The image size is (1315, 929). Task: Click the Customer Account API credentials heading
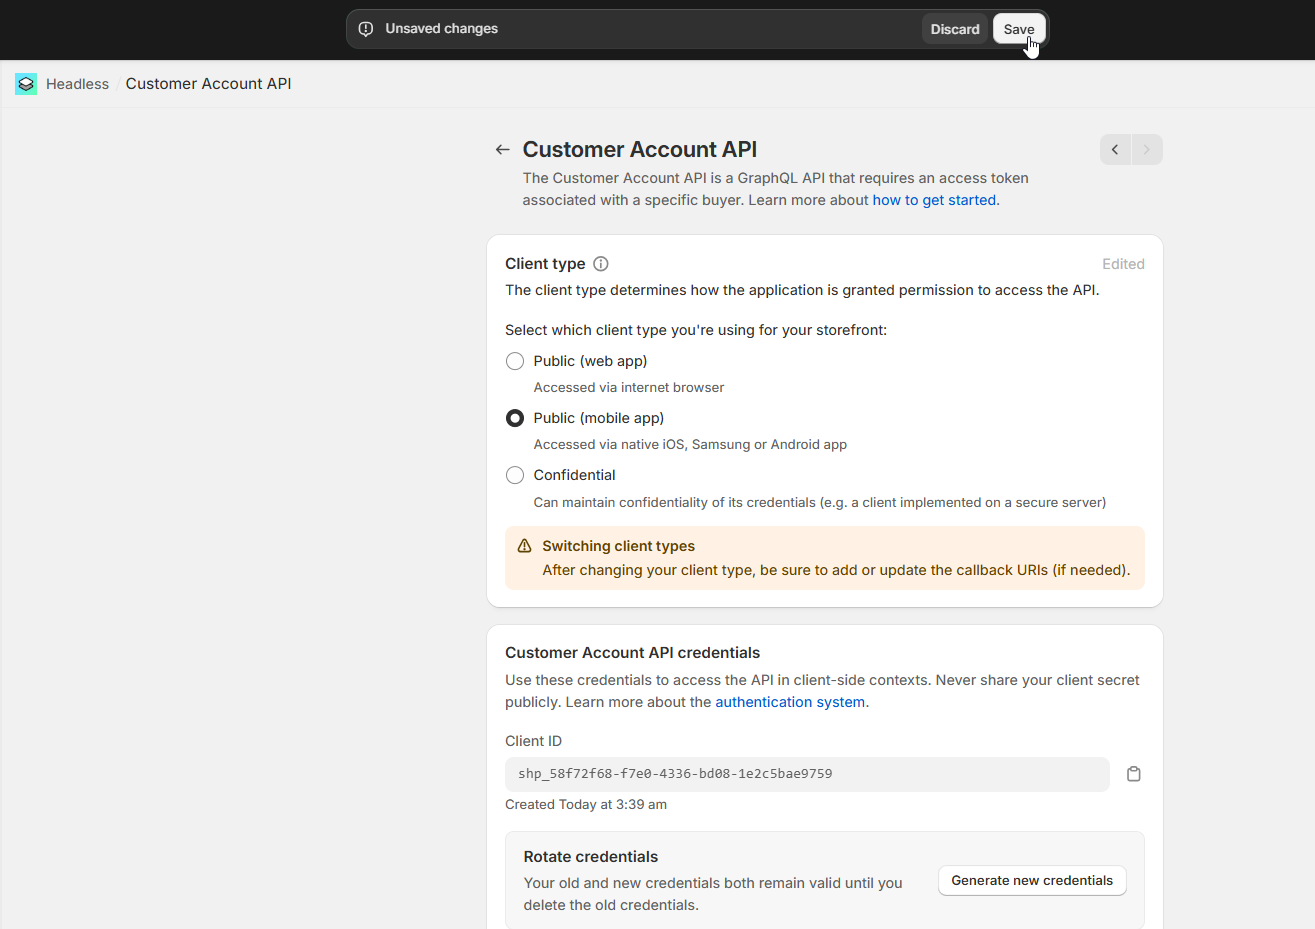632,653
